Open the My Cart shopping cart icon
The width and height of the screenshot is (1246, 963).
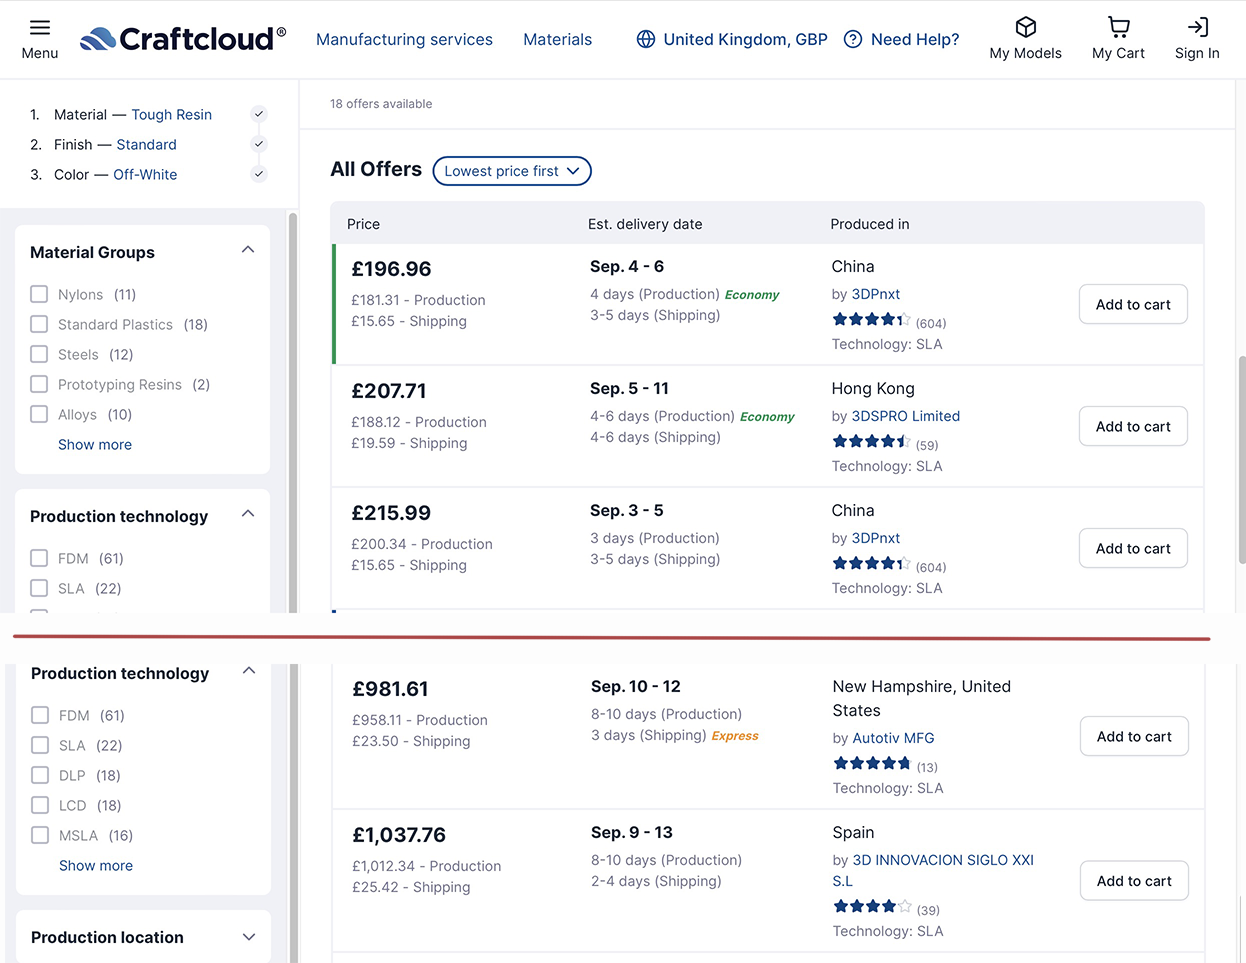point(1118,27)
